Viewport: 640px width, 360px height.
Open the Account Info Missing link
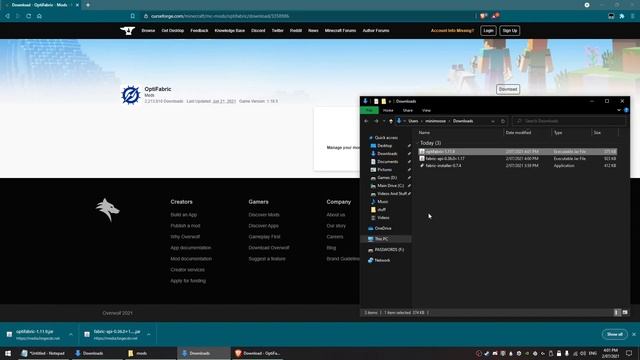[452, 31]
